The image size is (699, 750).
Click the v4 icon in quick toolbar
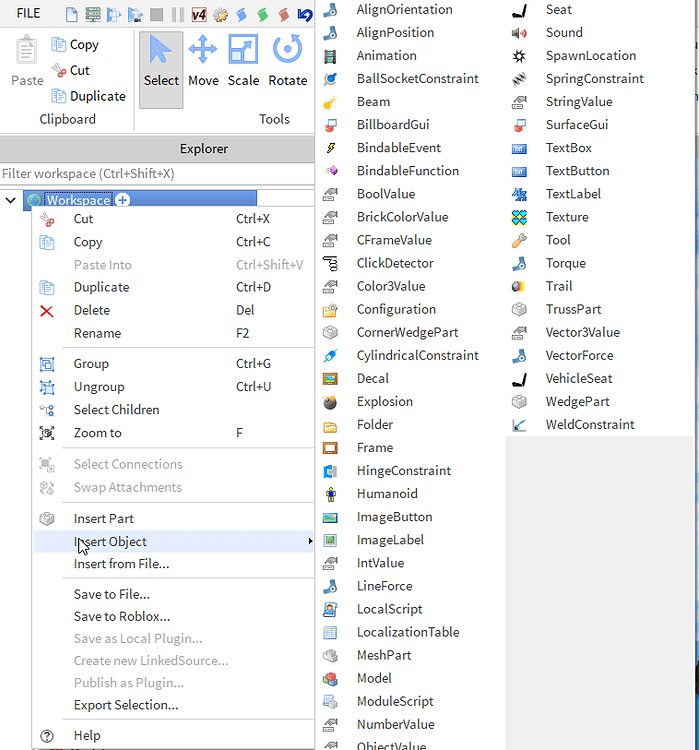pyautogui.click(x=199, y=15)
